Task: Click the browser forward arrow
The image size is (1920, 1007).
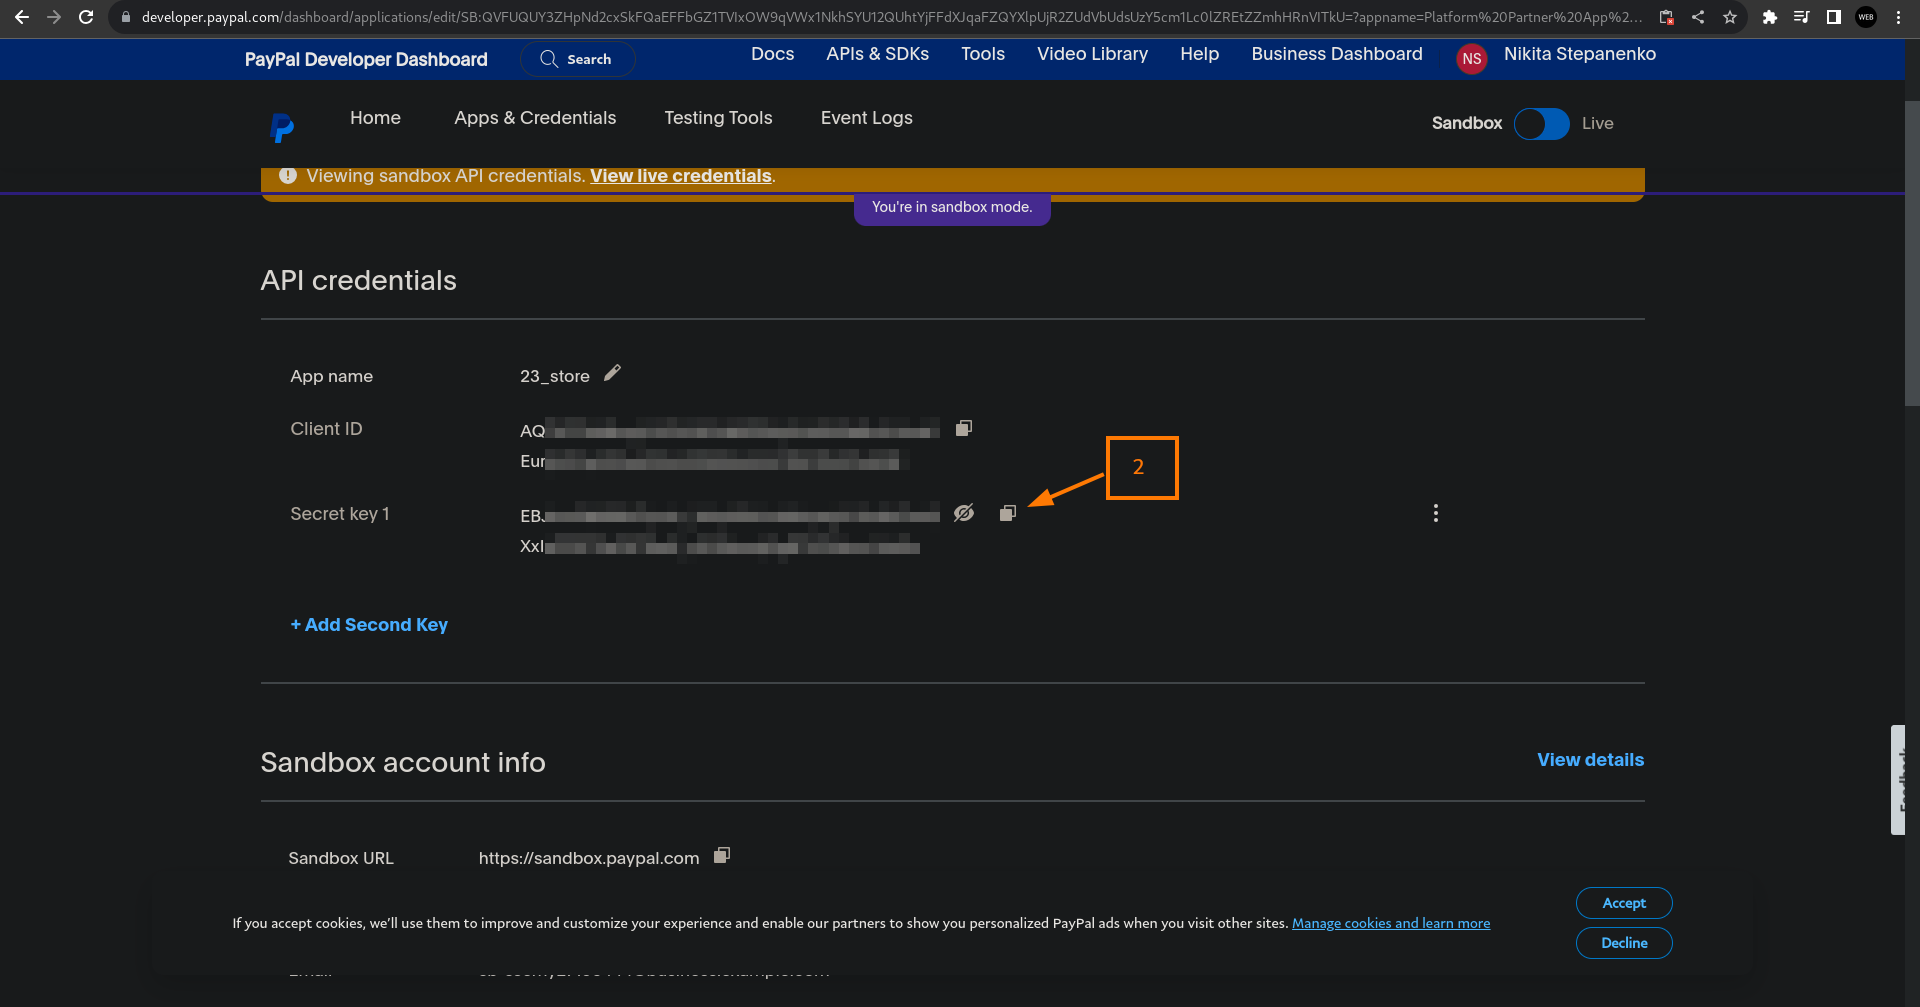Action: point(54,17)
